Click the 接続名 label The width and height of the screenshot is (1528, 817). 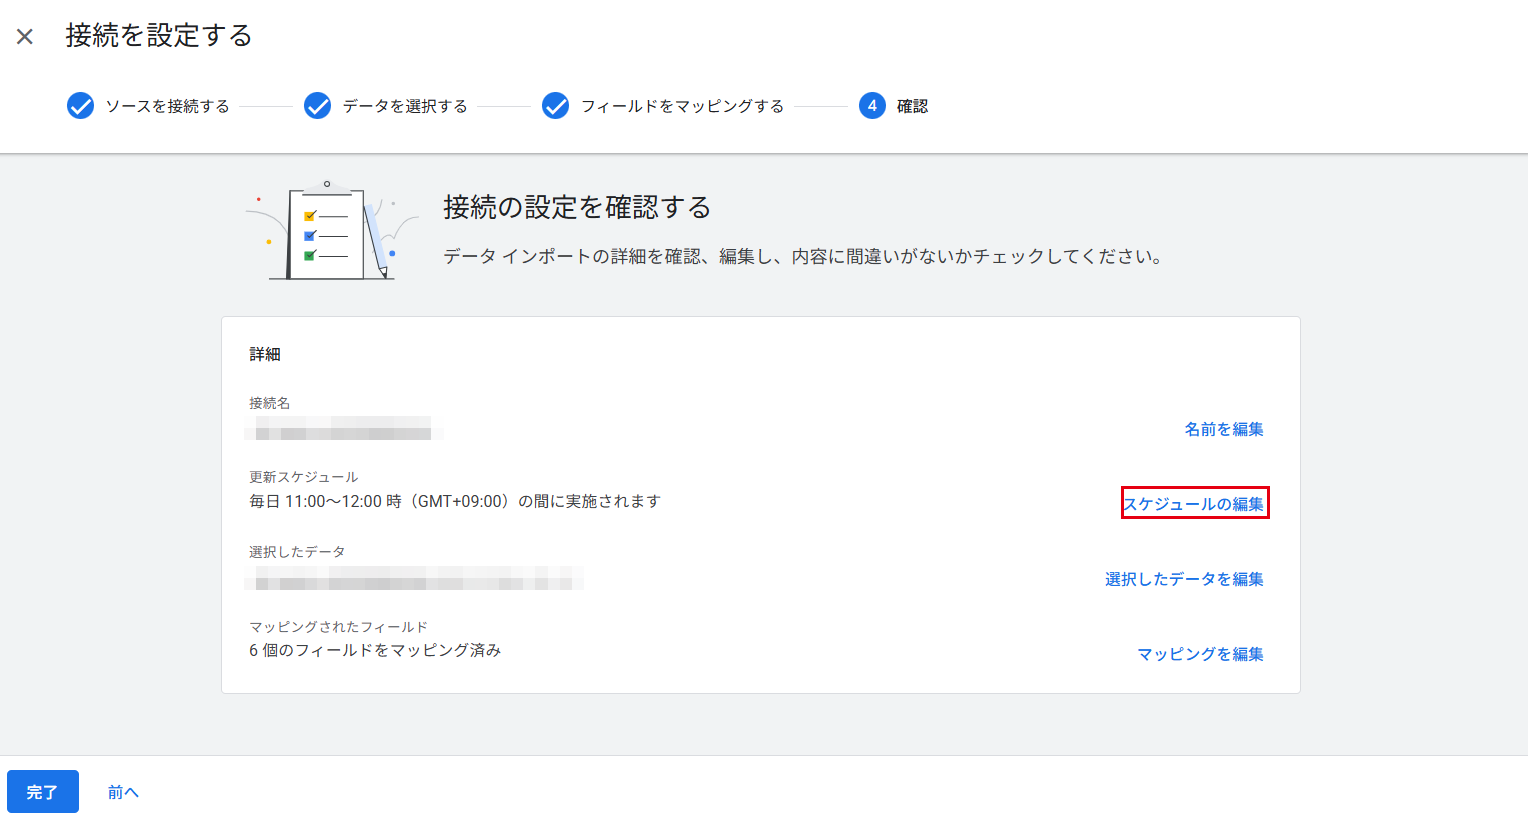[x=270, y=403]
